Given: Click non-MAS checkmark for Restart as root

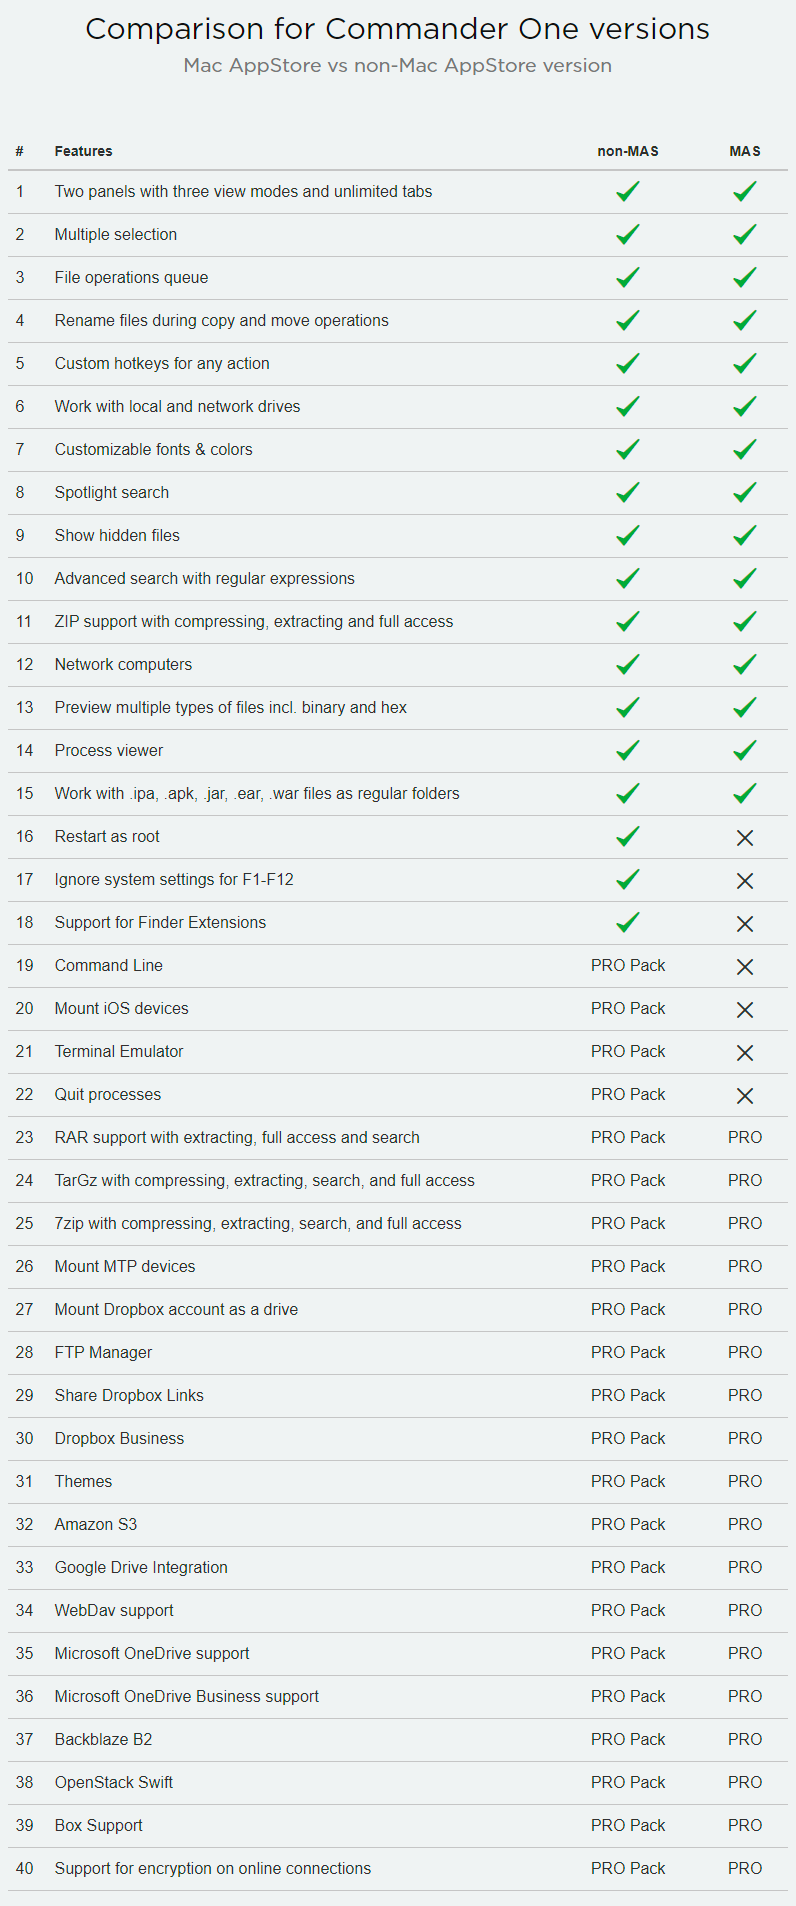Looking at the screenshot, I should pyautogui.click(x=627, y=836).
